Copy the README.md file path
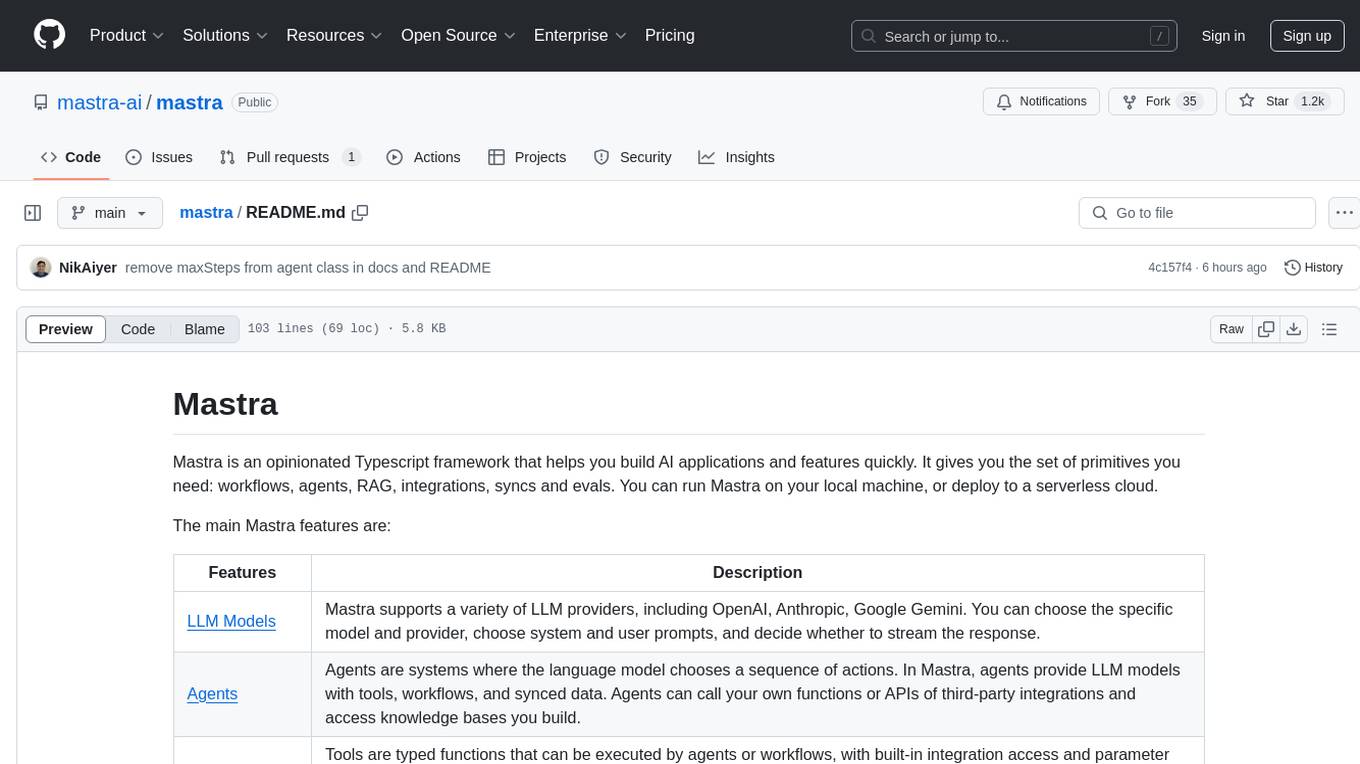This screenshot has width=1360, height=764. [x=360, y=212]
